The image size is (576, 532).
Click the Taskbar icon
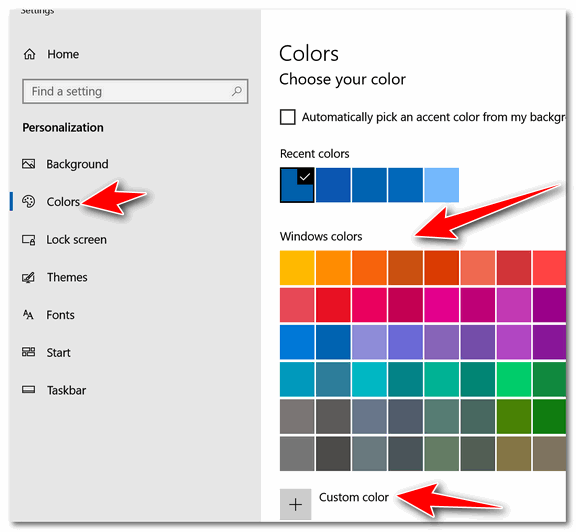tap(29, 389)
